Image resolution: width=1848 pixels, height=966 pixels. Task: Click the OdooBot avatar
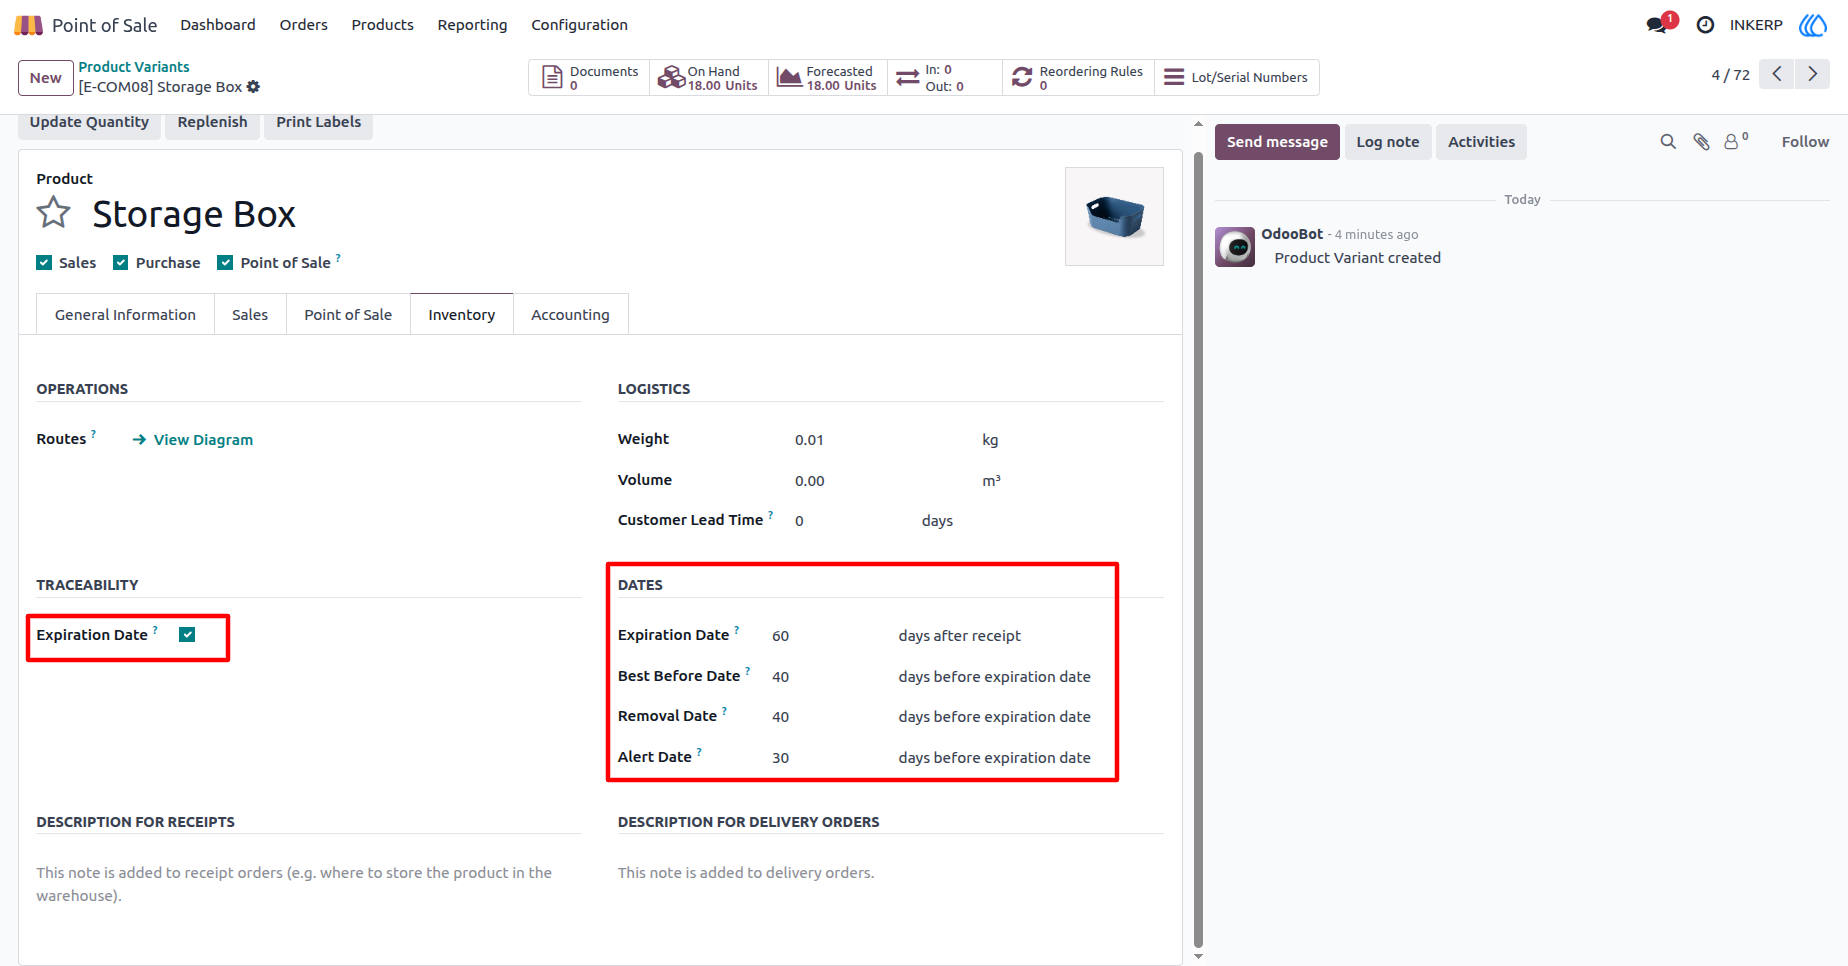click(x=1235, y=246)
